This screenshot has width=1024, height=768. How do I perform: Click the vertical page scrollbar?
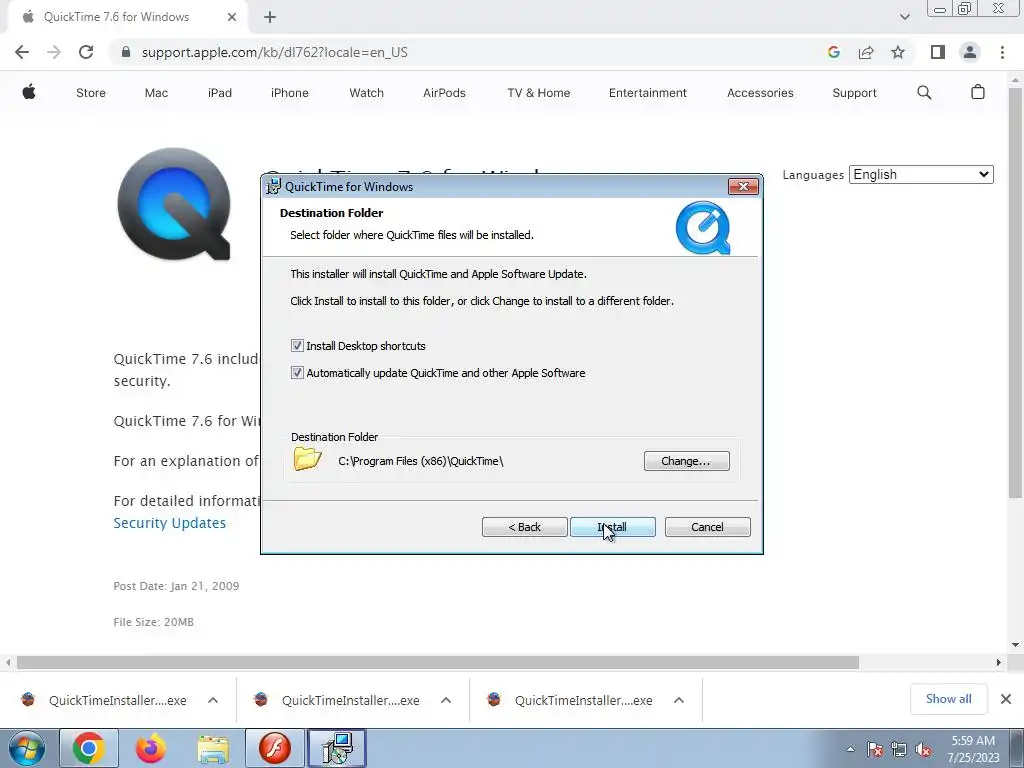point(1015,294)
